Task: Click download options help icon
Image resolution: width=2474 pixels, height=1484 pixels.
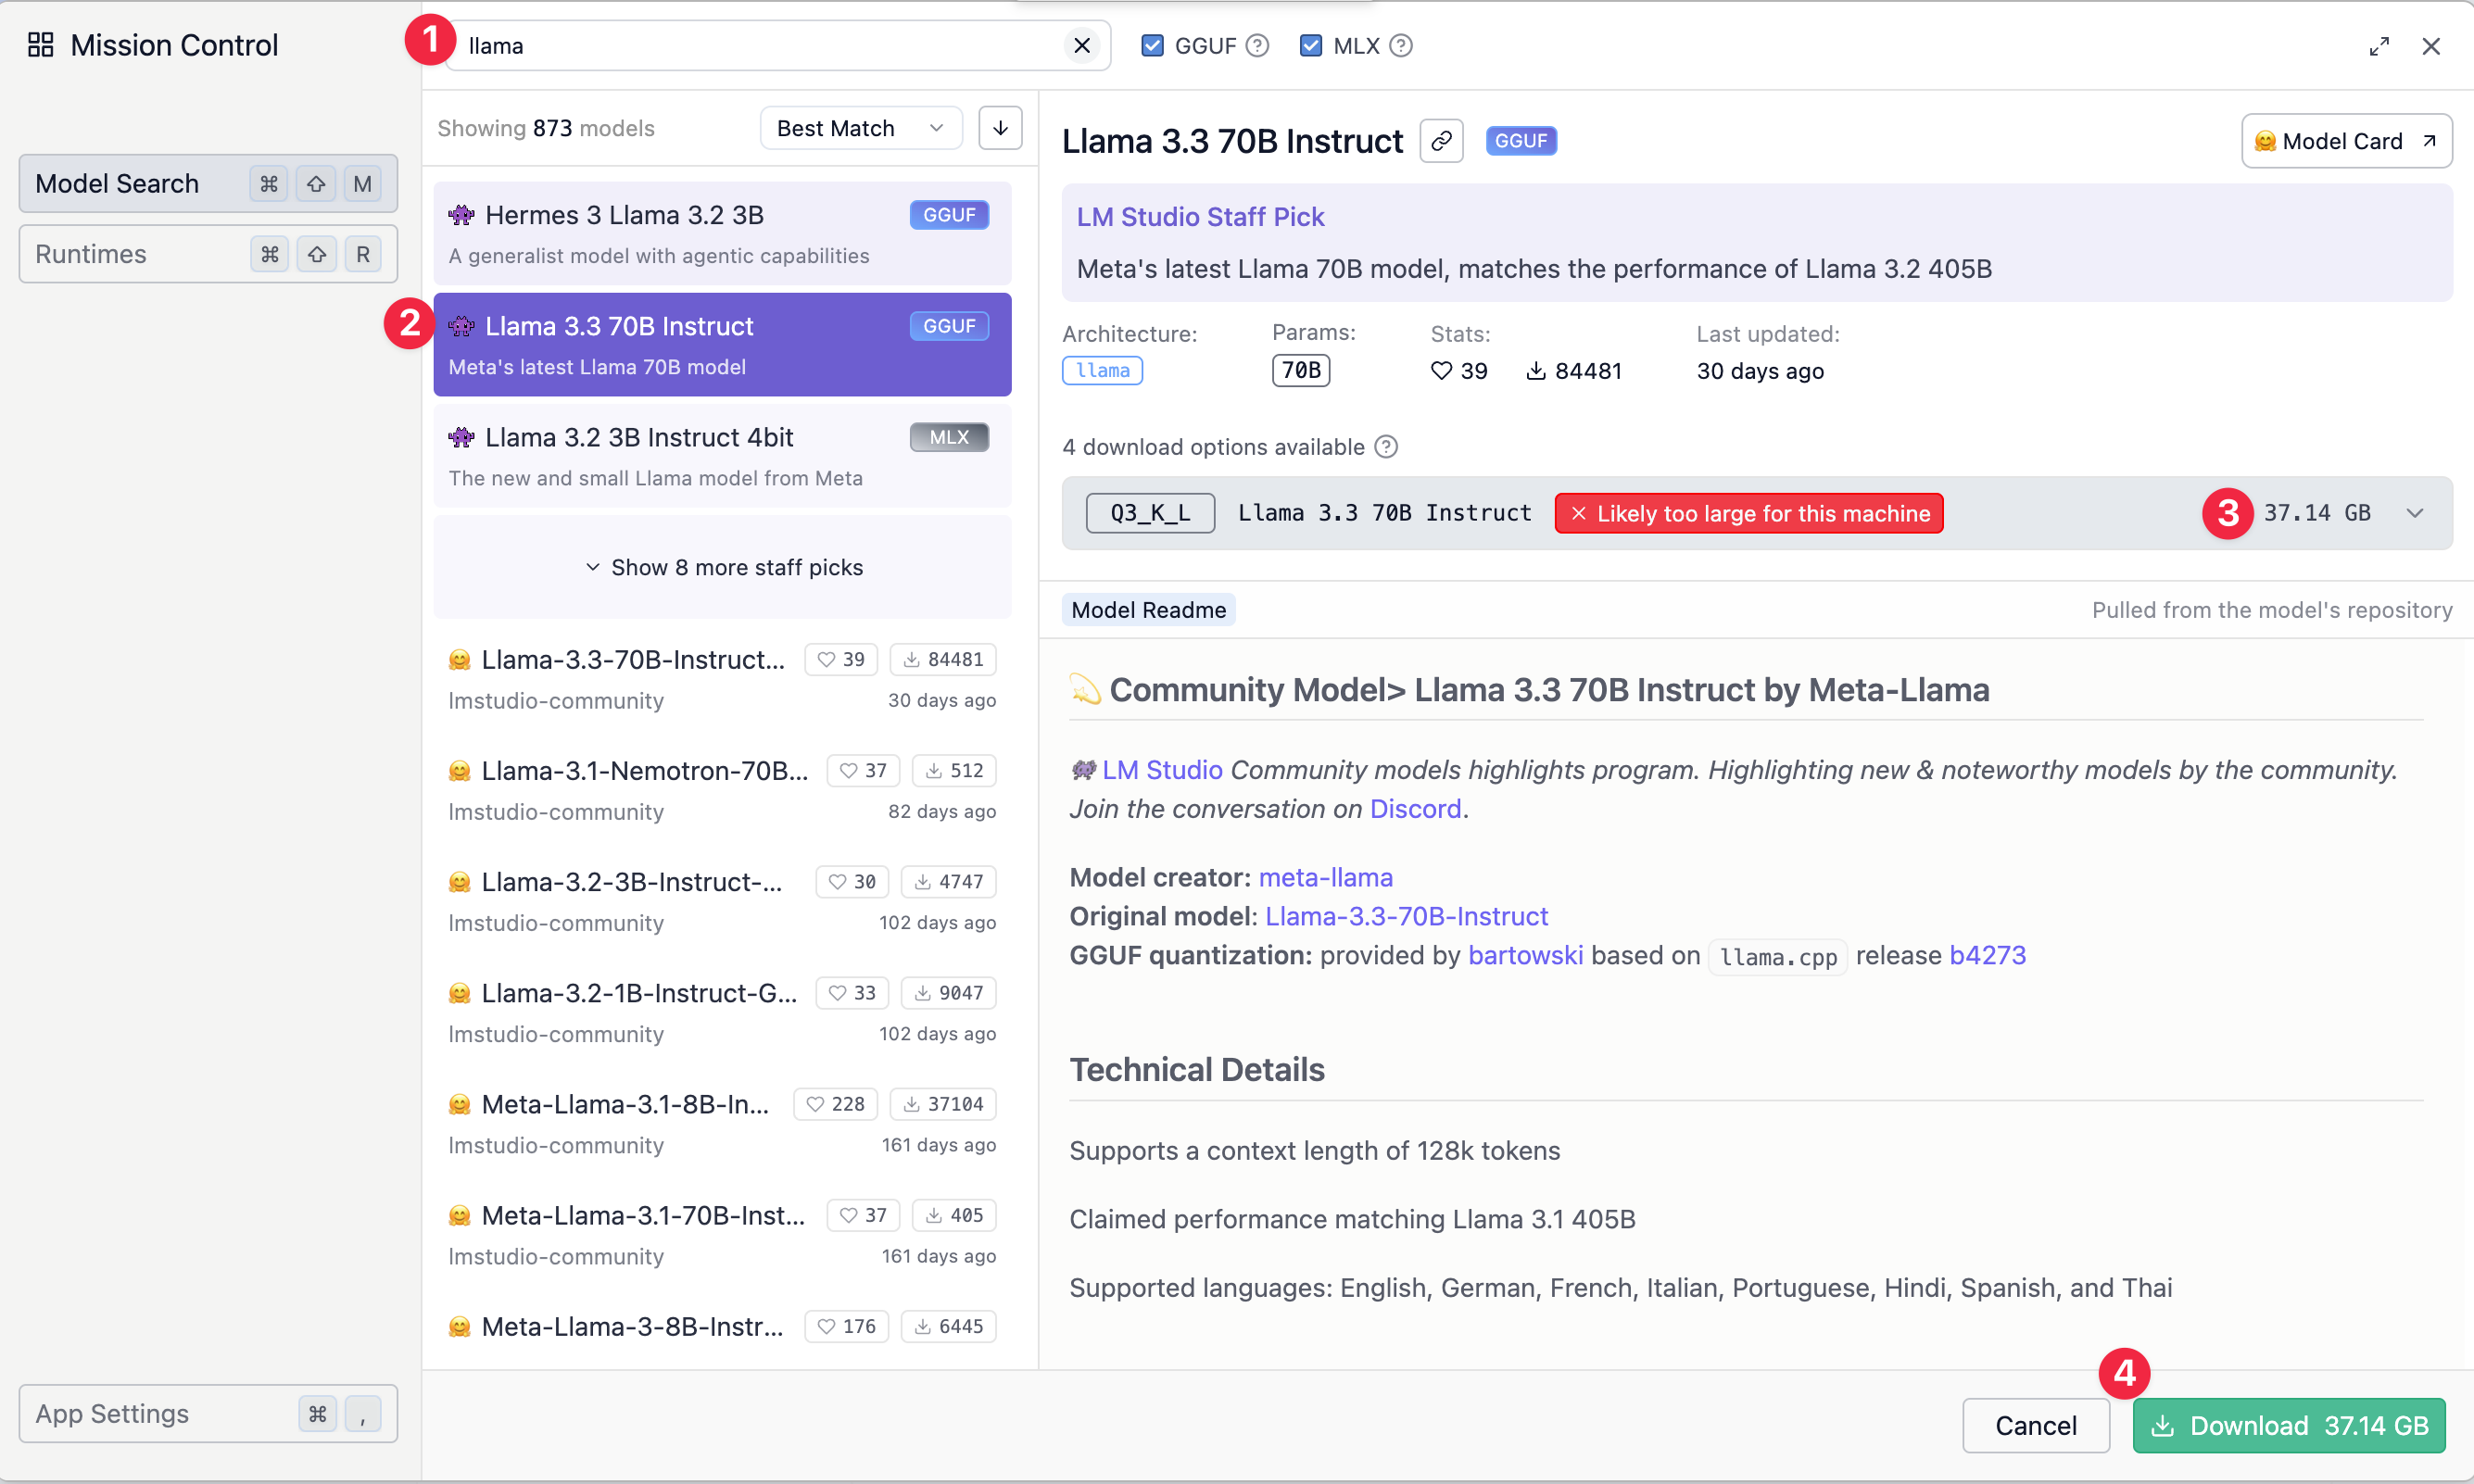Action: (1386, 447)
